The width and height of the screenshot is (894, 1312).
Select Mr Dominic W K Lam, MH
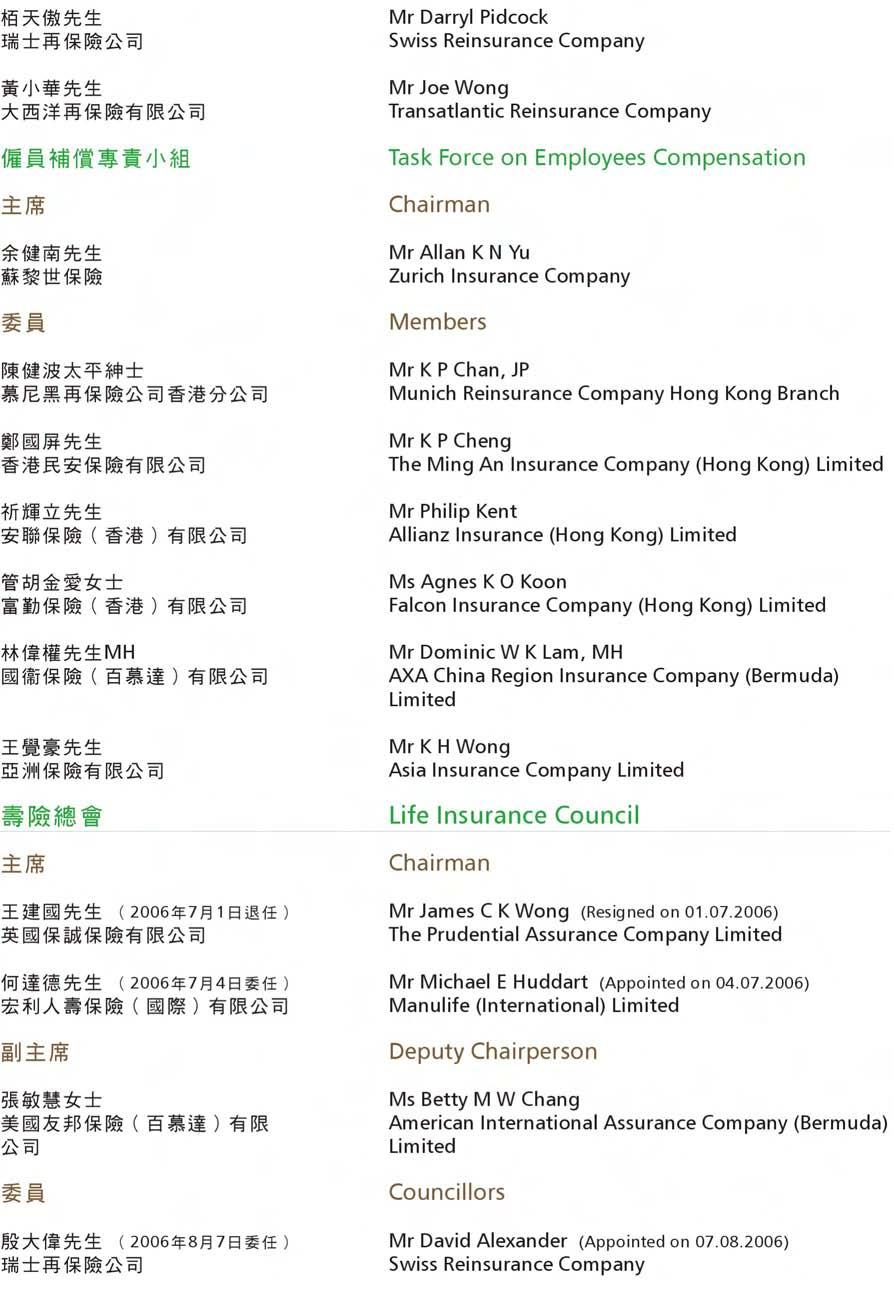tap(506, 652)
